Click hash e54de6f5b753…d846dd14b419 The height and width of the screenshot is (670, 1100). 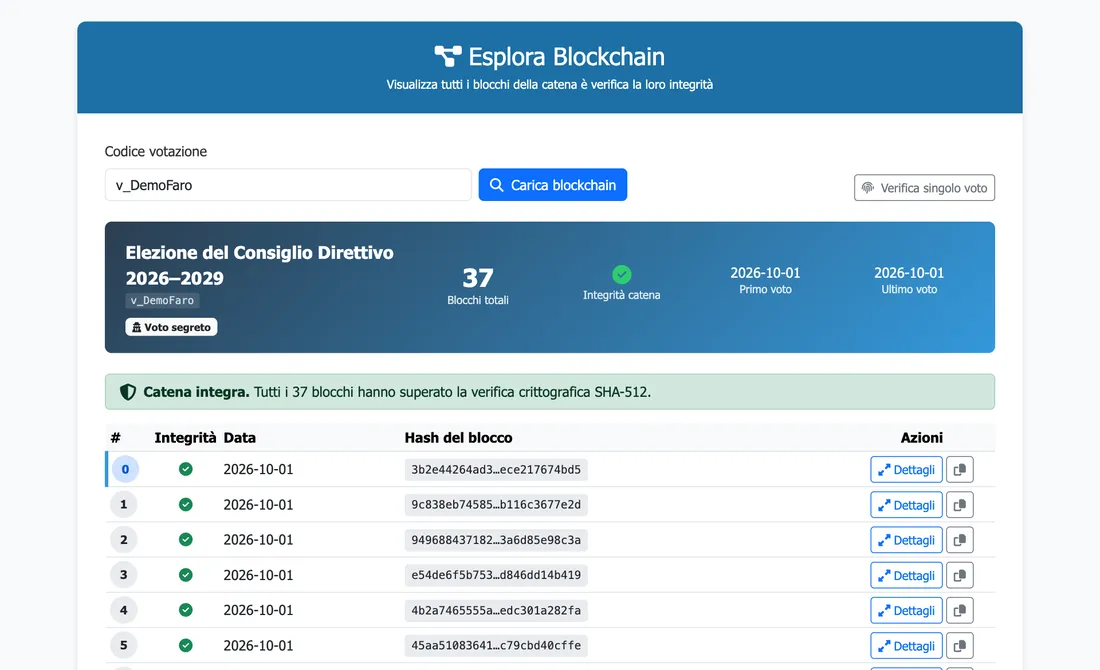(x=496, y=575)
